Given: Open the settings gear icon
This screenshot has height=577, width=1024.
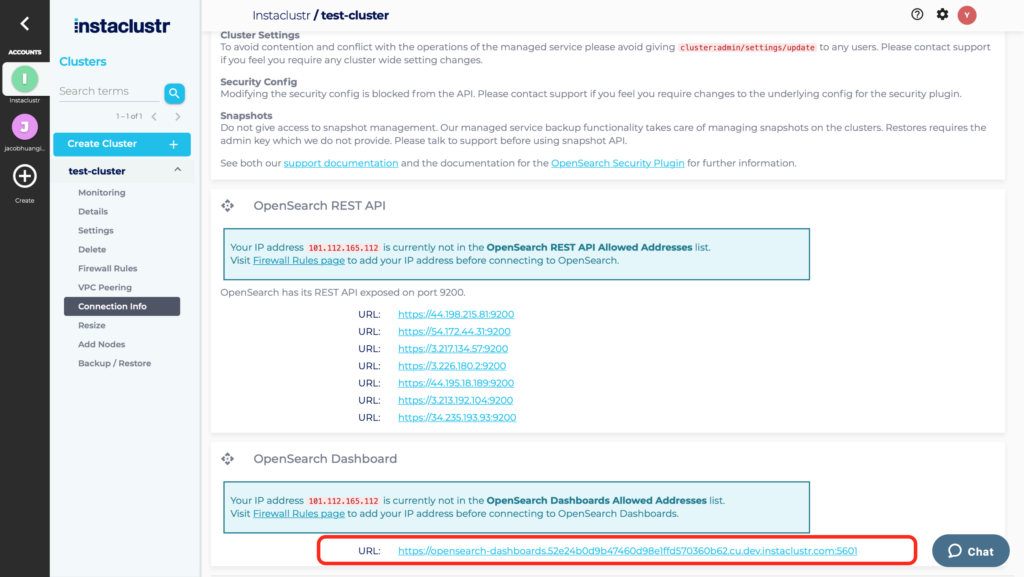Looking at the screenshot, I should [942, 15].
